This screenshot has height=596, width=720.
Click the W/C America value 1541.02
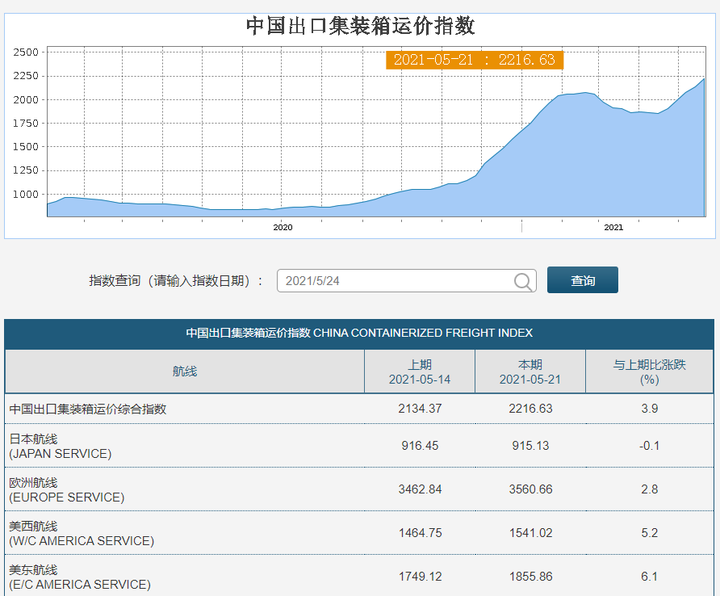530,533
